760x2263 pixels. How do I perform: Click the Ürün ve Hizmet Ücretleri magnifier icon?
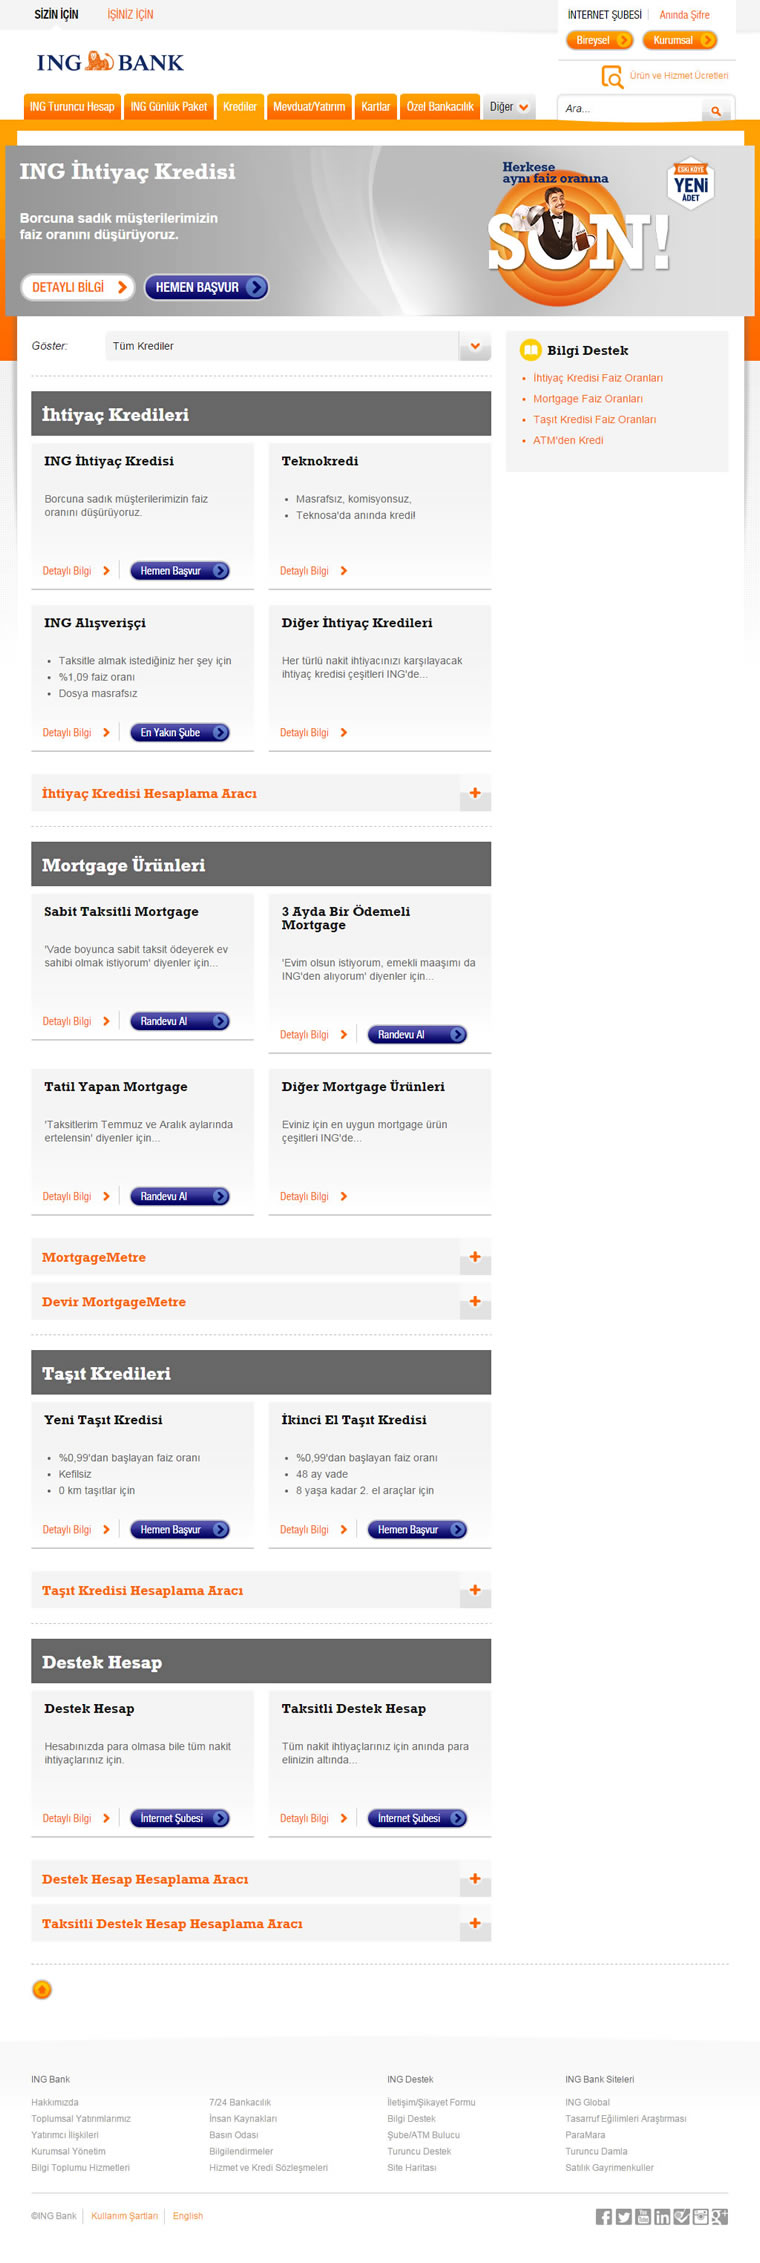tap(611, 76)
